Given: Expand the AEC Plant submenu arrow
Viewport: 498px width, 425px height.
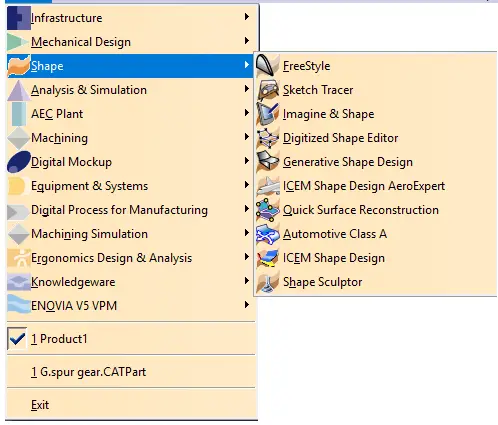Looking at the screenshot, I should (x=247, y=113).
